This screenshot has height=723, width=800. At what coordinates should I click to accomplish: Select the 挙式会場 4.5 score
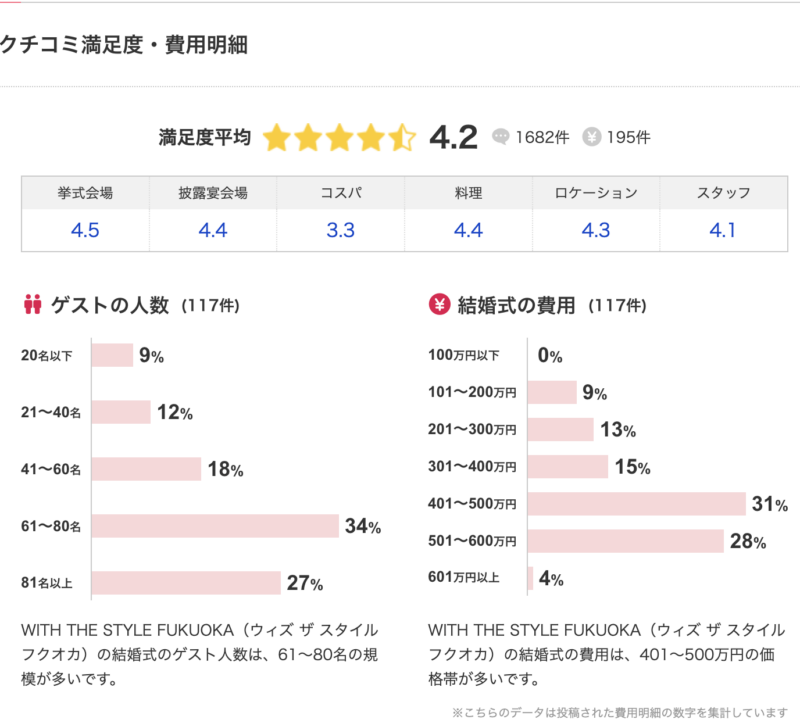pyautogui.click(x=85, y=231)
